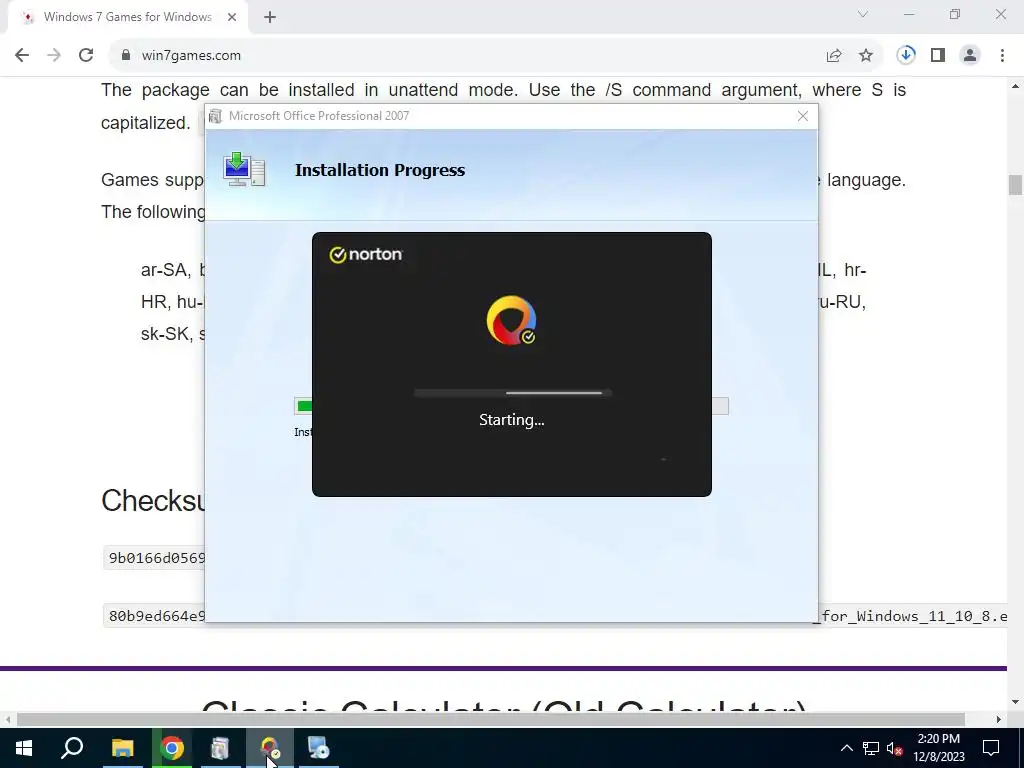1024x768 pixels.
Task: Close the Microsoft Office Professional 2007 installer
Action: (803, 116)
